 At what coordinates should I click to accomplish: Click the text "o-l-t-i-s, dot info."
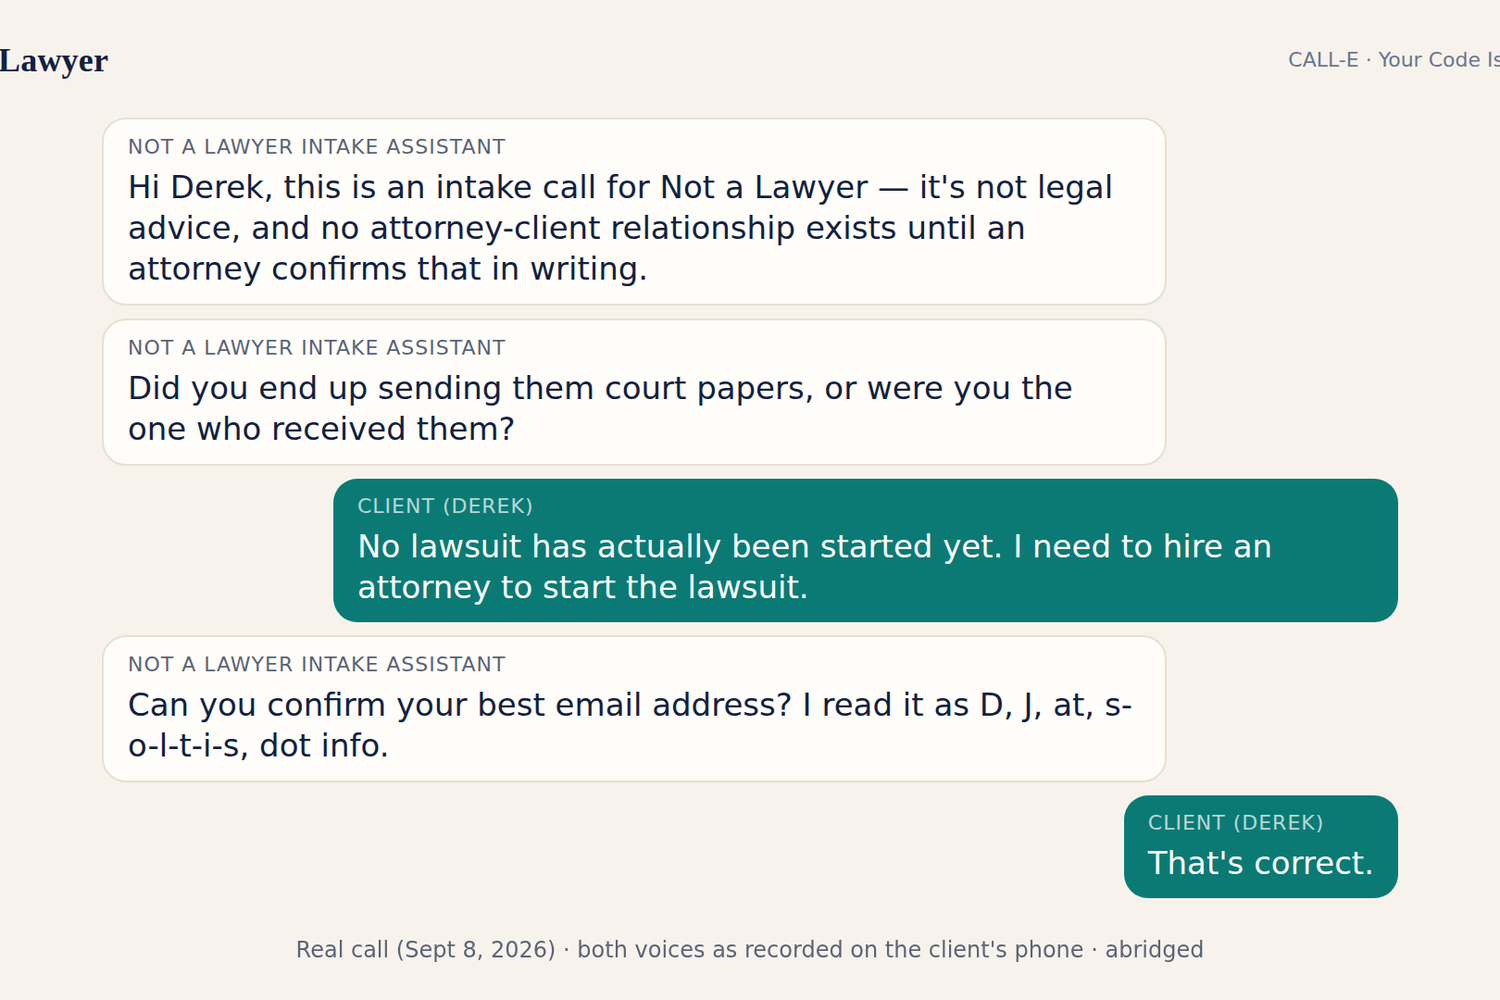(258, 746)
